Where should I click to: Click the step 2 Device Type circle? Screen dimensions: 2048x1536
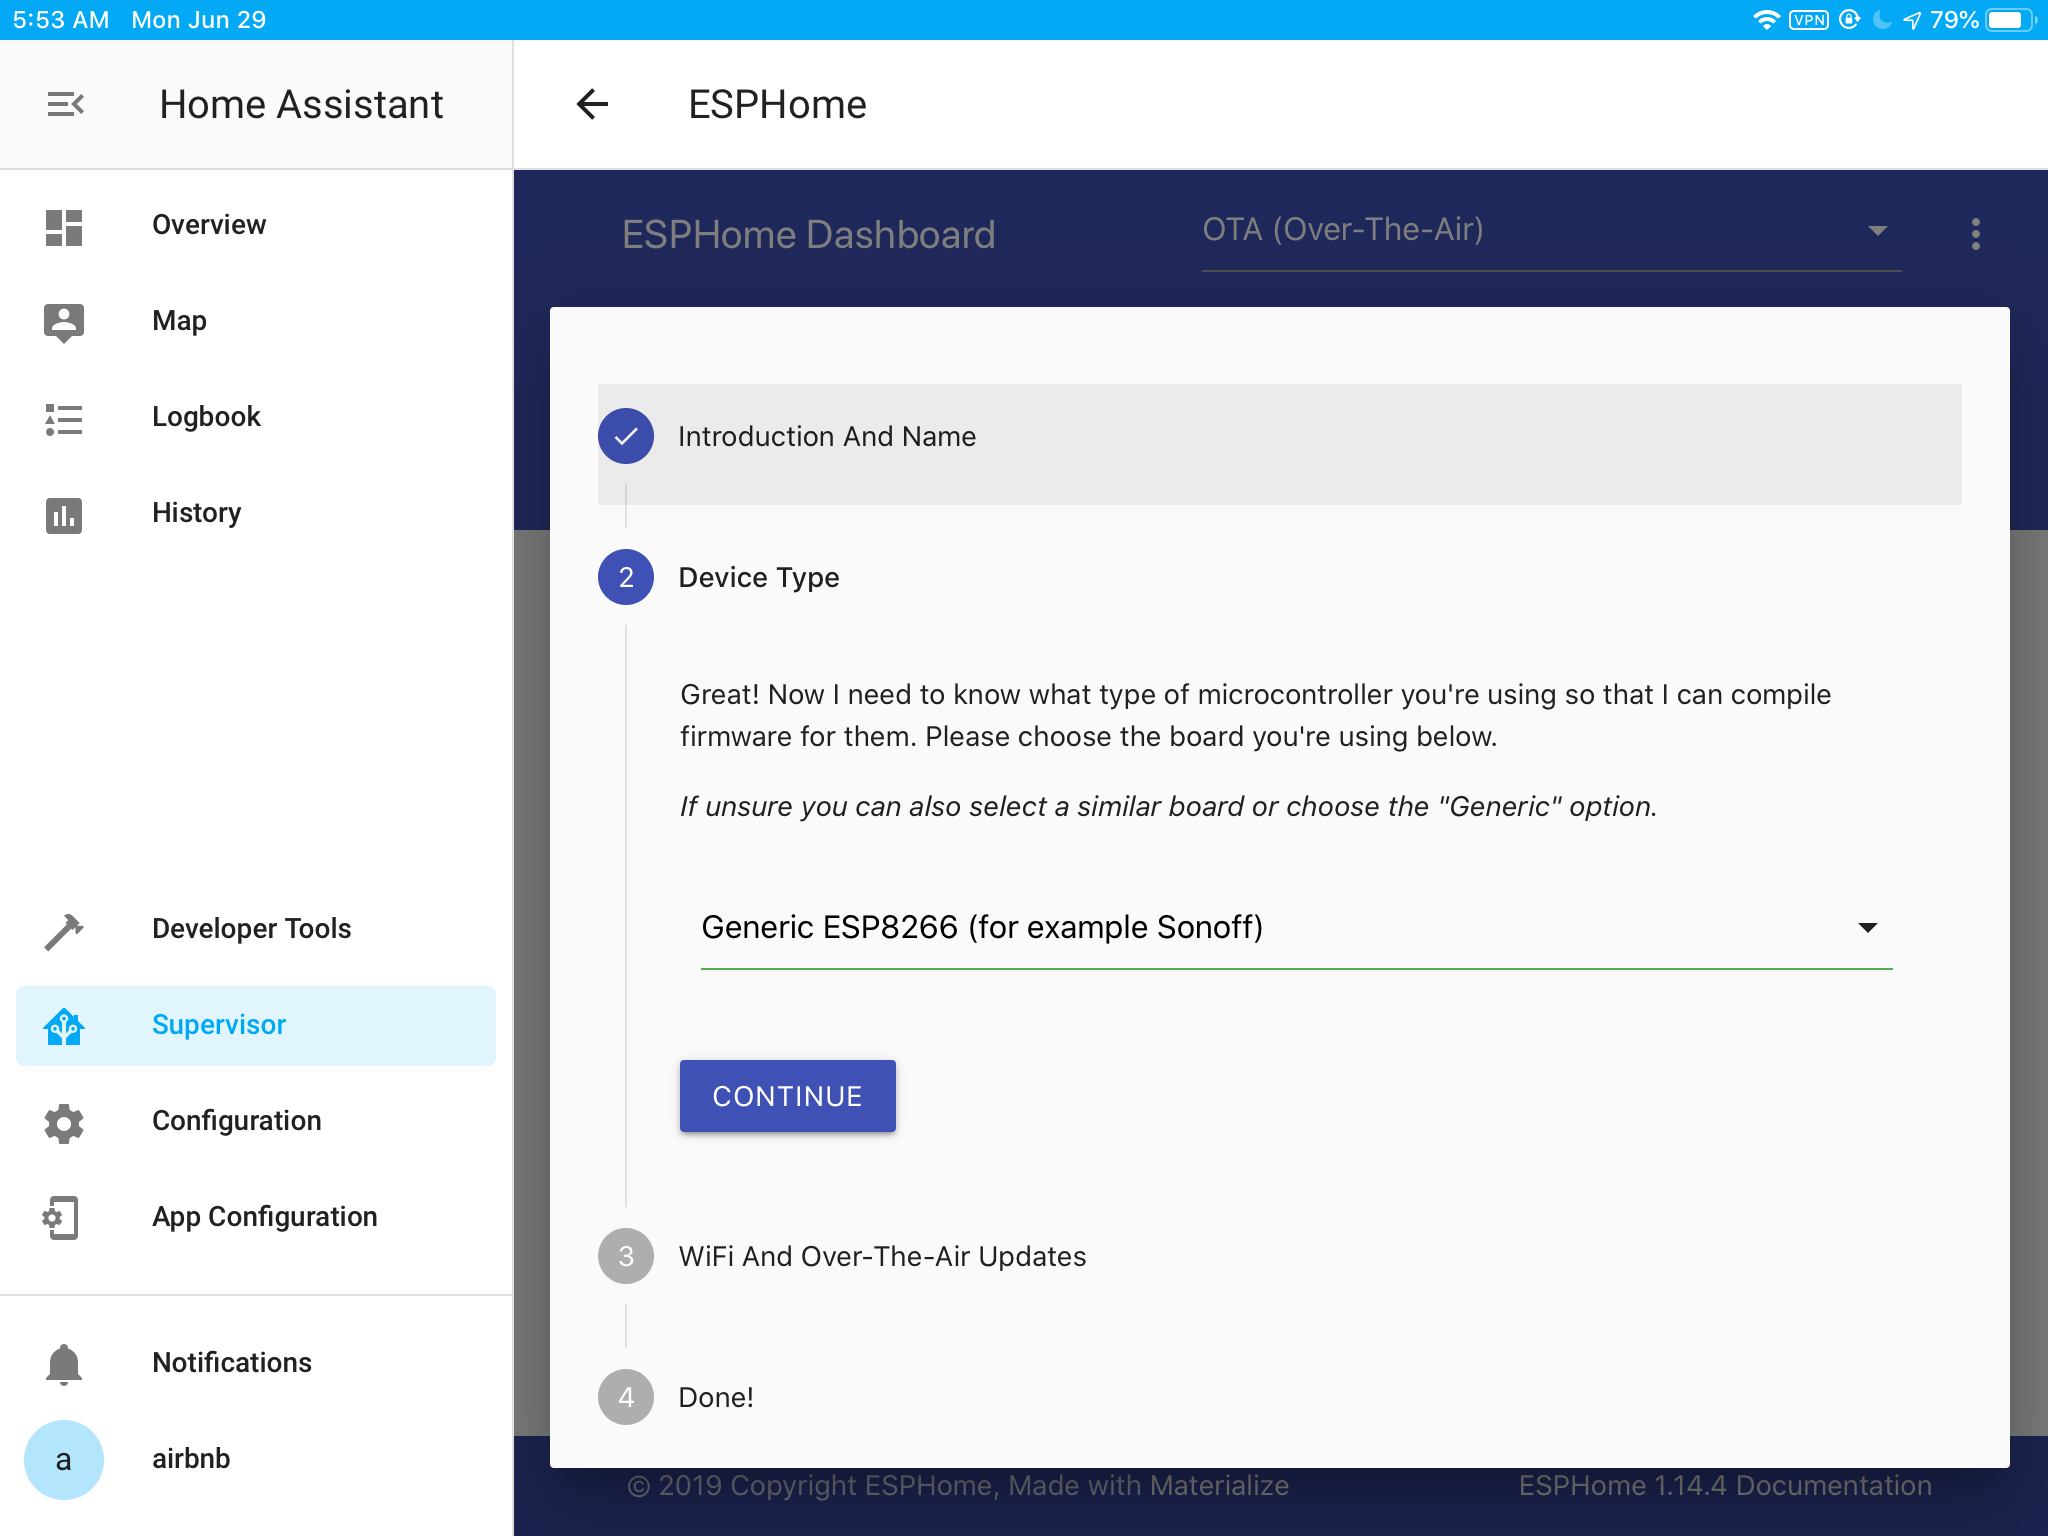(x=626, y=577)
